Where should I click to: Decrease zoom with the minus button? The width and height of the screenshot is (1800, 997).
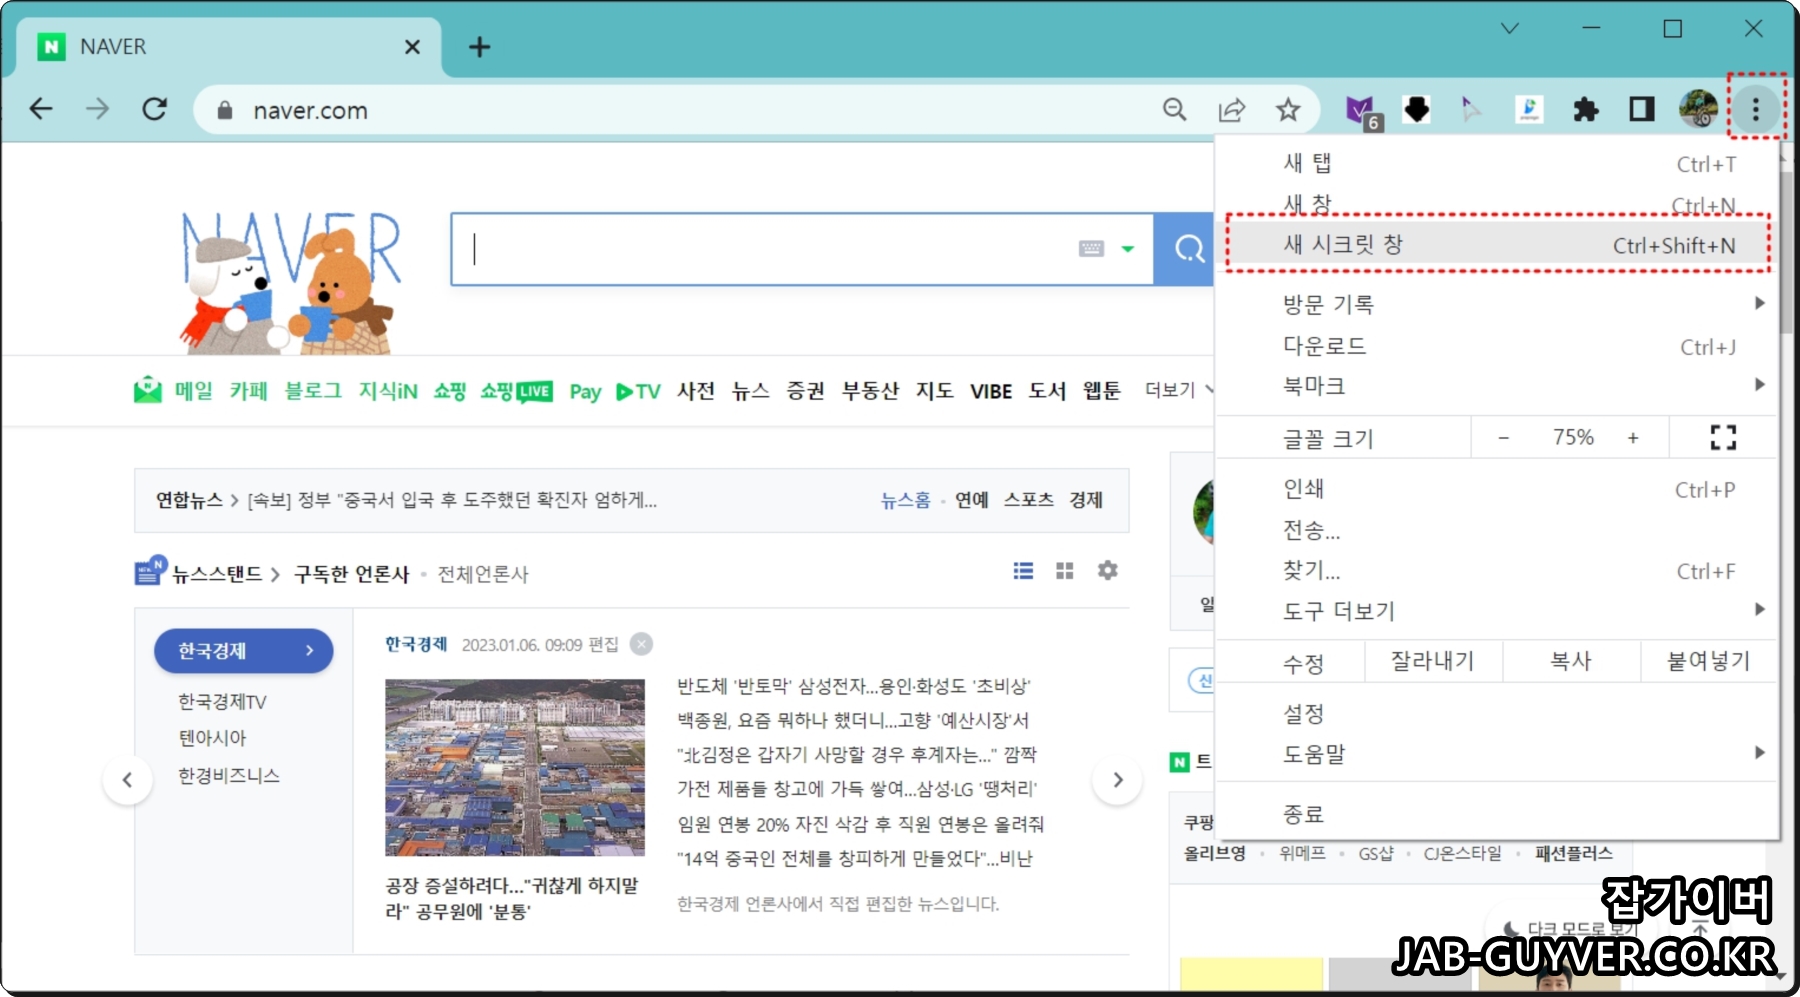click(1503, 438)
